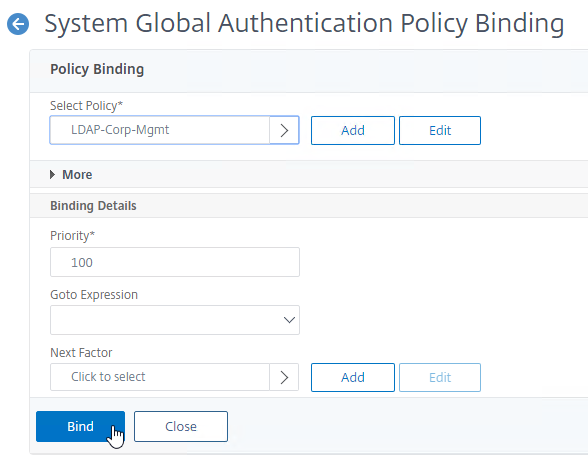Open policy list via Select Policy chevron
This screenshot has width=588, height=455.
284,130
